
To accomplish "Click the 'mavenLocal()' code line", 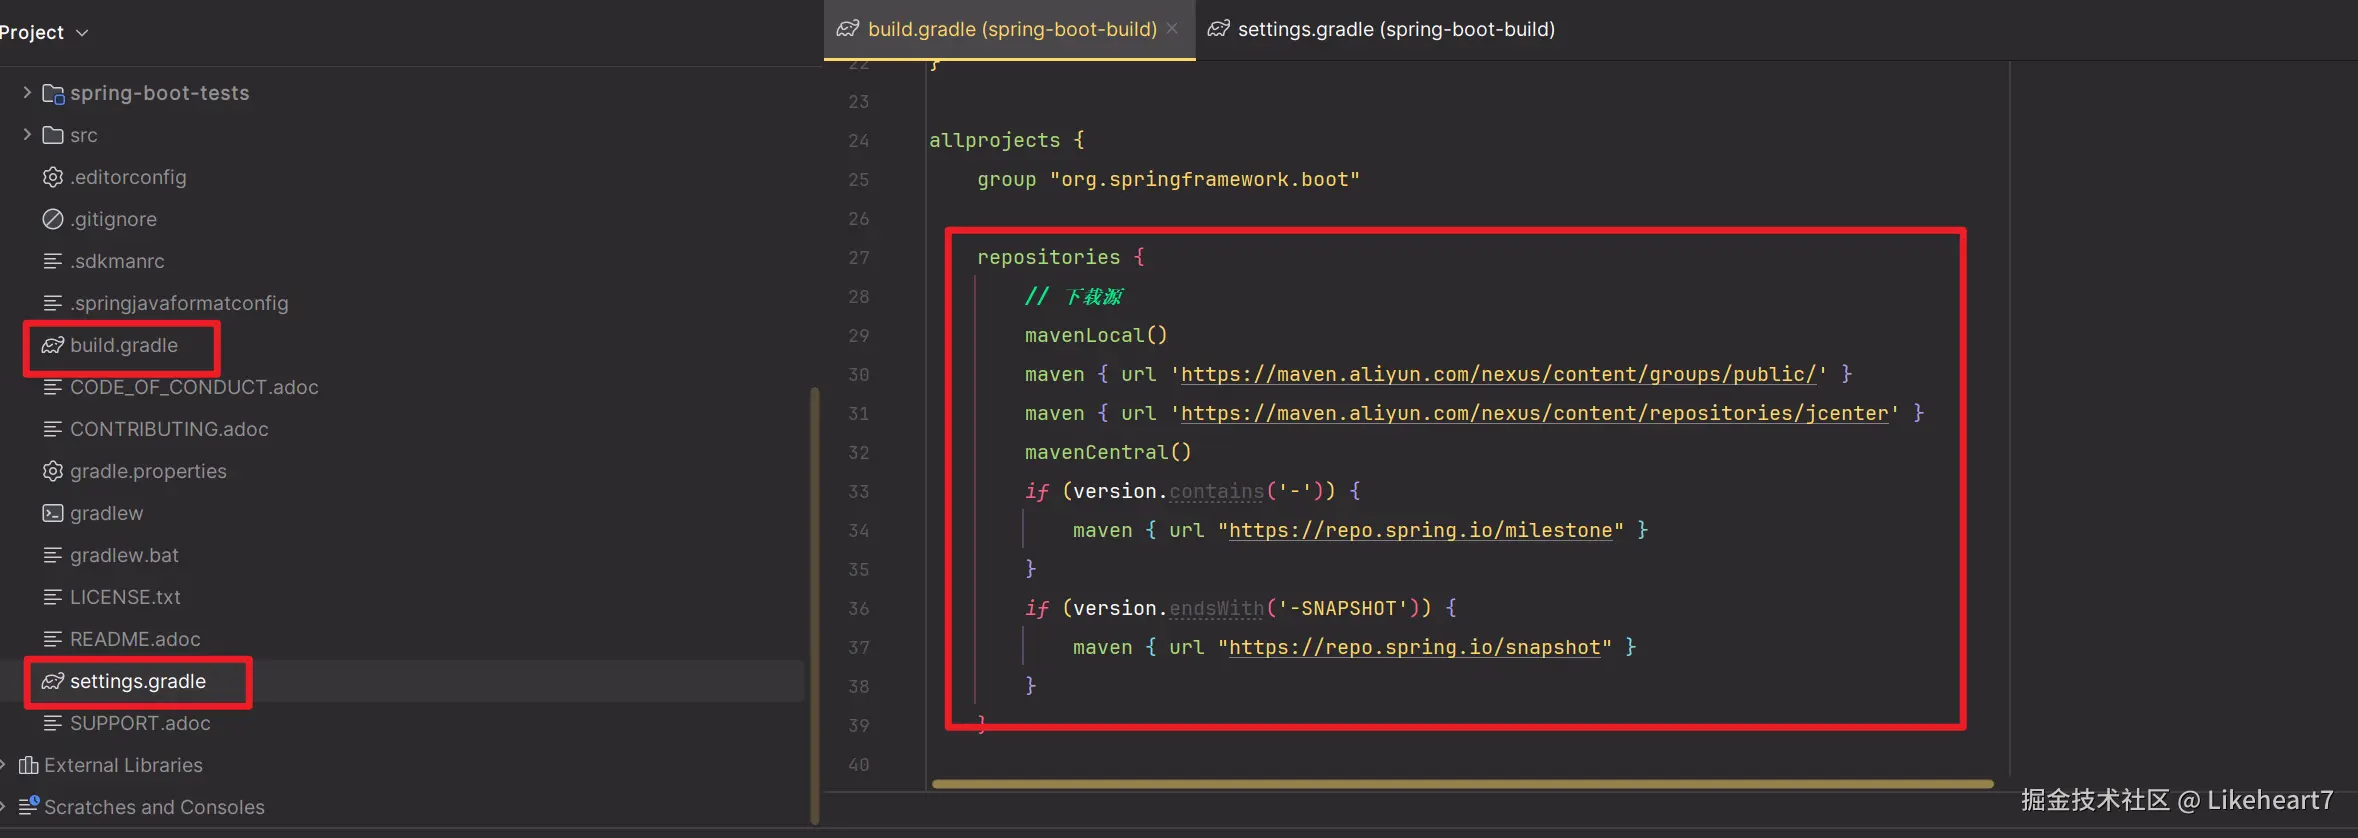I will click(x=1096, y=335).
